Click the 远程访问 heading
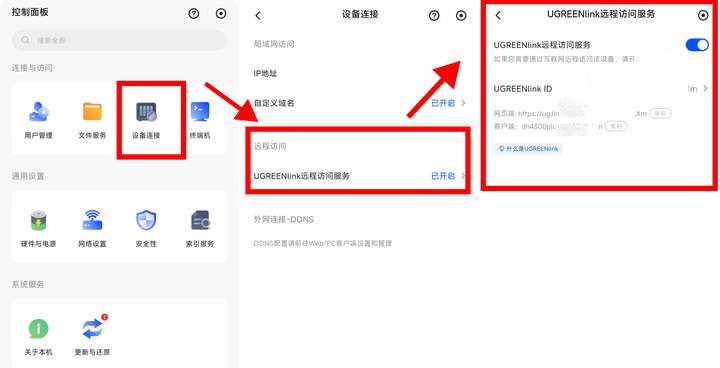Image resolution: width=720 pixels, height=368 pixels. pos(270,146)
